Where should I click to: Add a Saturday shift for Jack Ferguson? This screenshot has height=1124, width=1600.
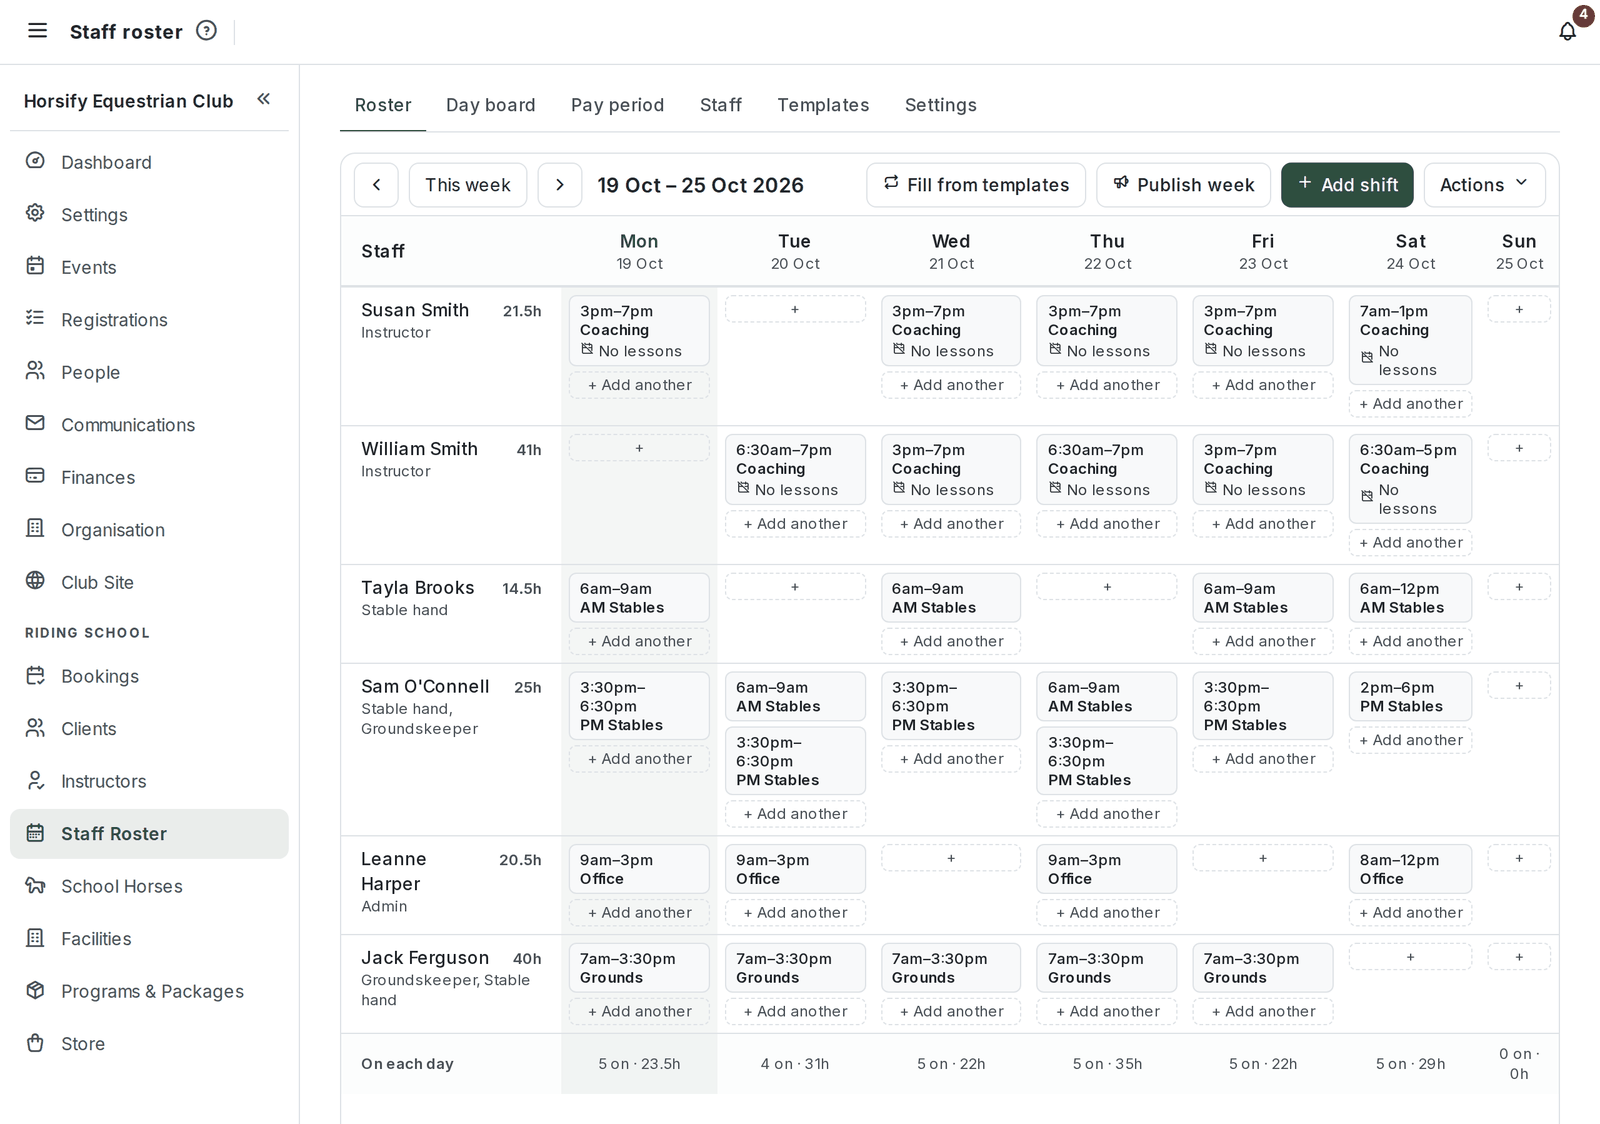tap(1410, 957)
